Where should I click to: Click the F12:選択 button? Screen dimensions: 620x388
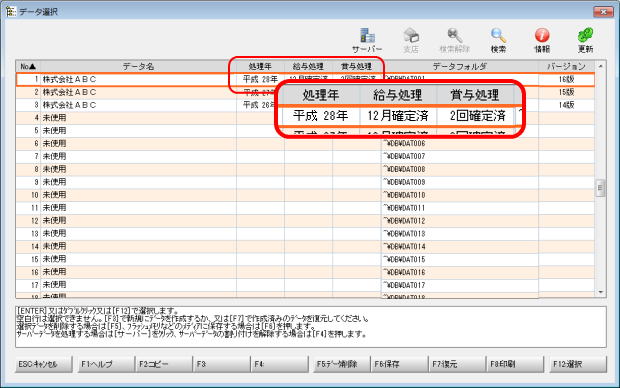coord(578,364)
